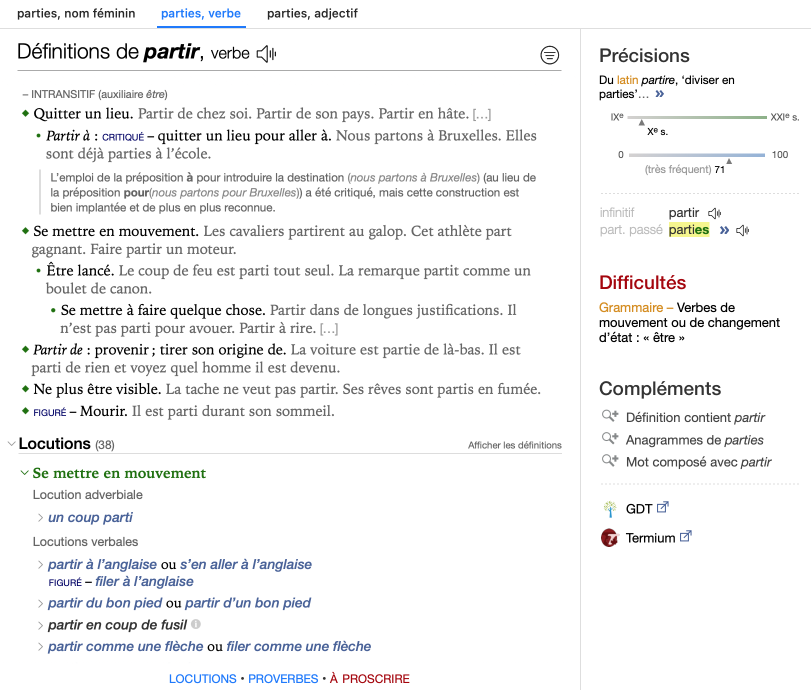Click search icon beside Anagrammes de parties

[609, 439]
